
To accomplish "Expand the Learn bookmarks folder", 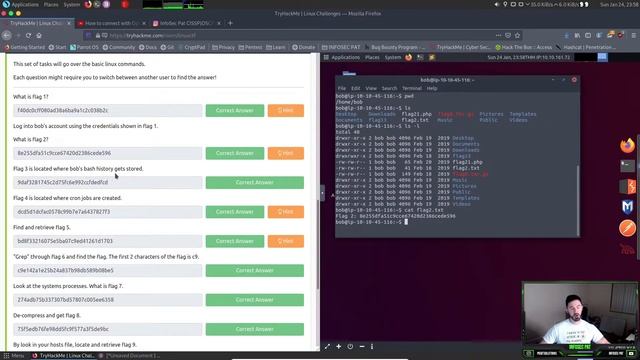I will point(276,47).
